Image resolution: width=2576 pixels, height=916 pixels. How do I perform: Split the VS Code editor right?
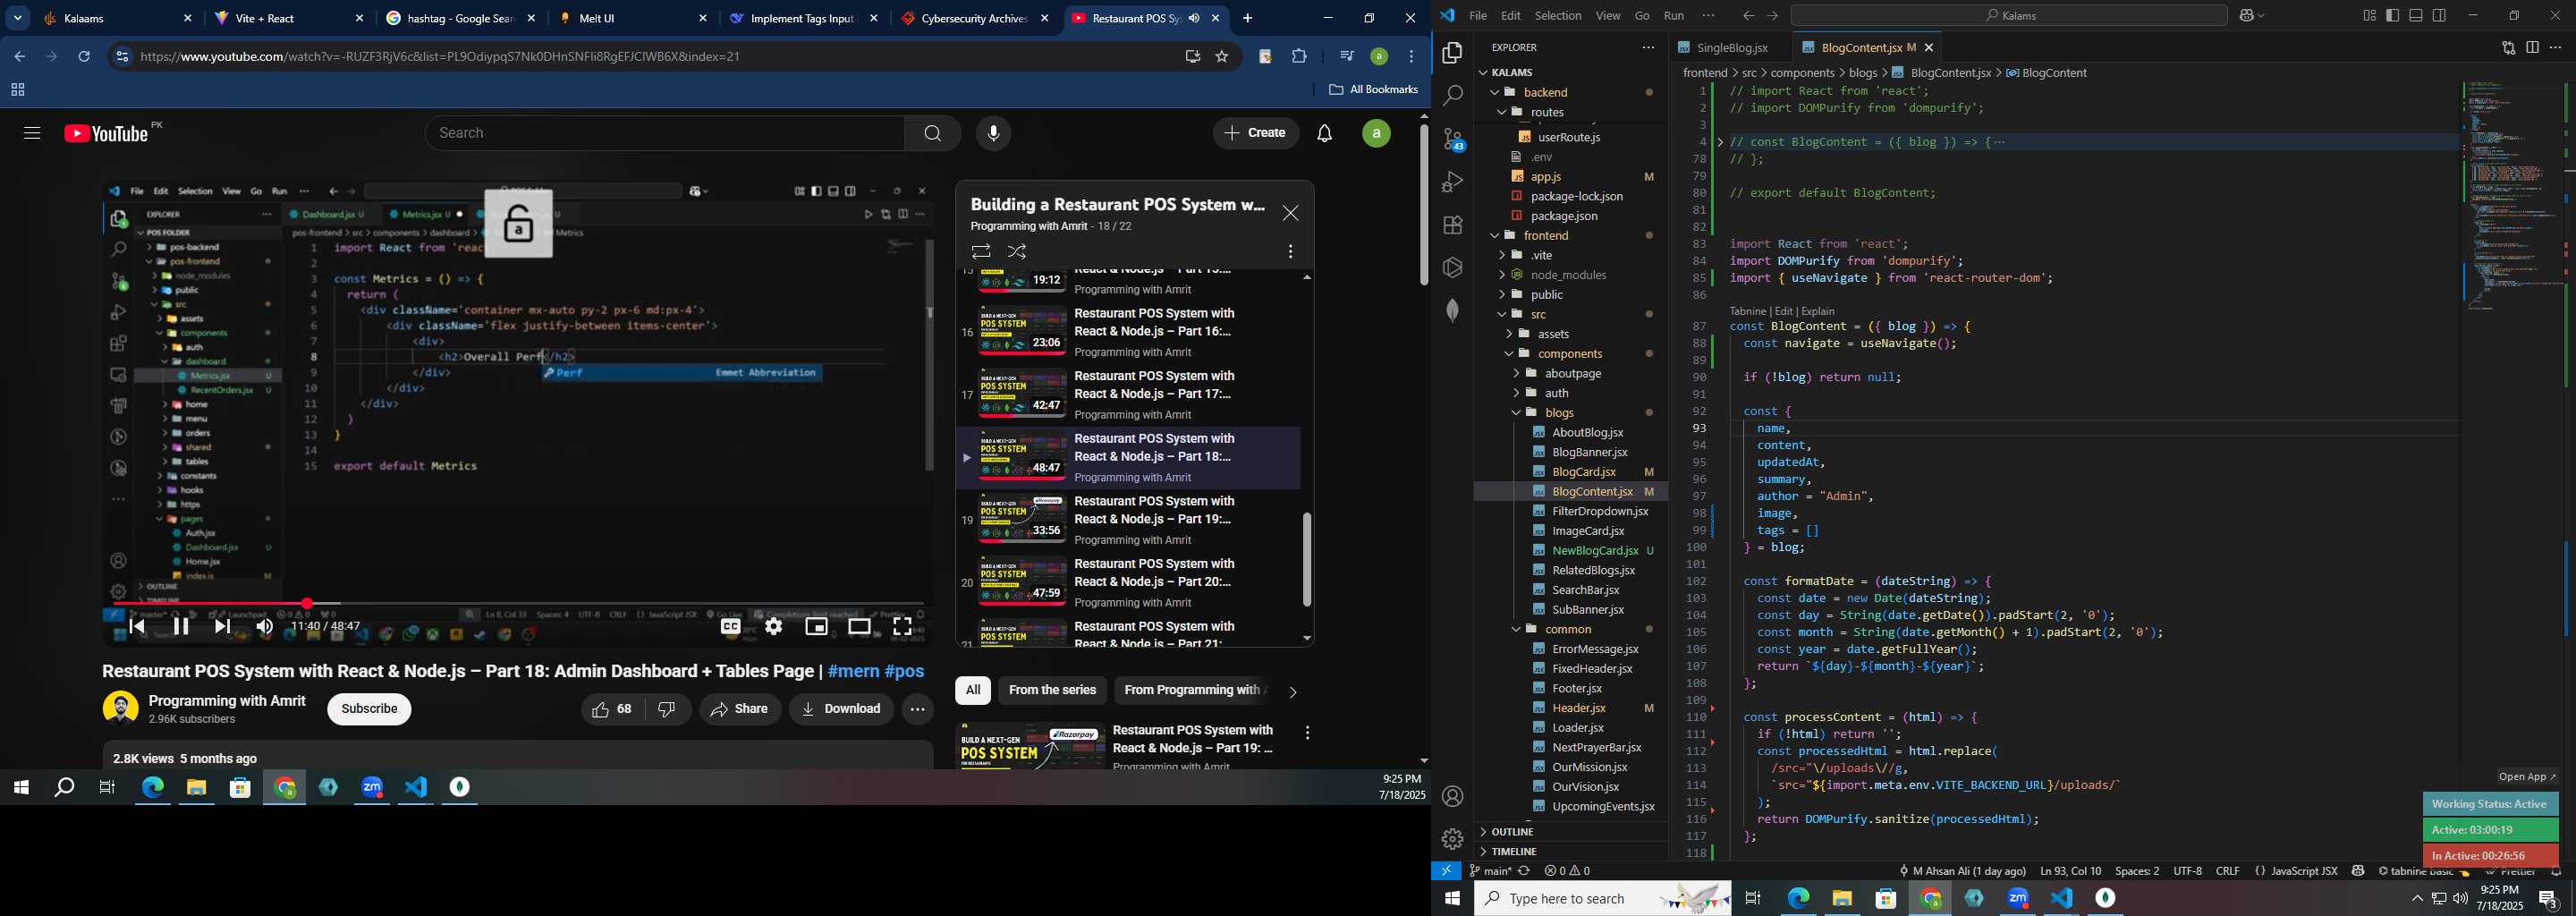pyautogui.click(x=2532, y=48)
